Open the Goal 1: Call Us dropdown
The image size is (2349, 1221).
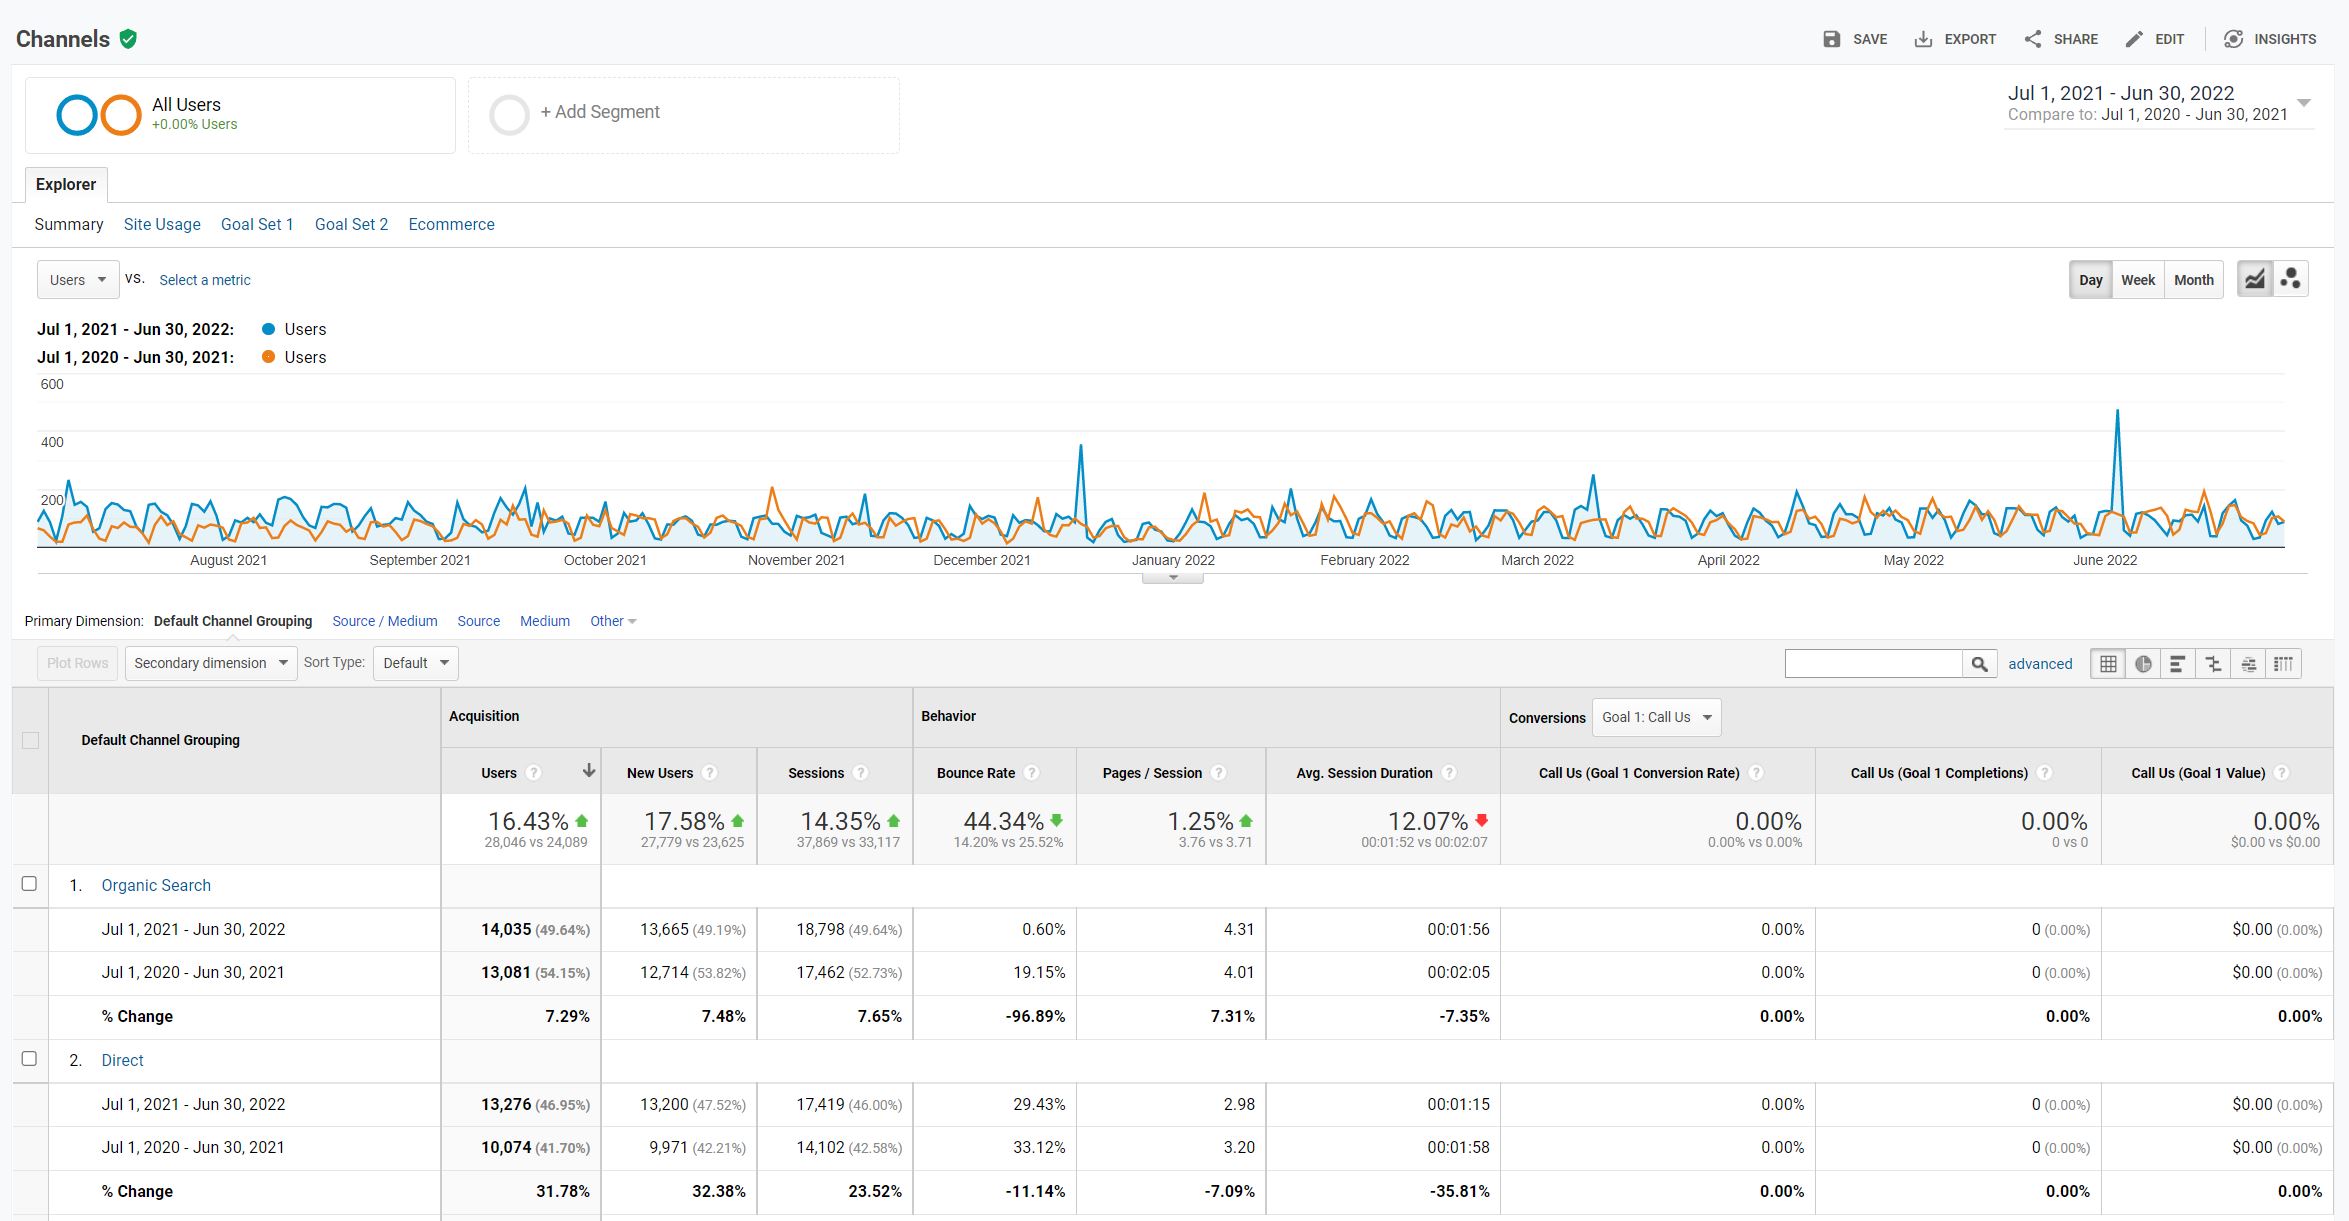pos(1657,717)
